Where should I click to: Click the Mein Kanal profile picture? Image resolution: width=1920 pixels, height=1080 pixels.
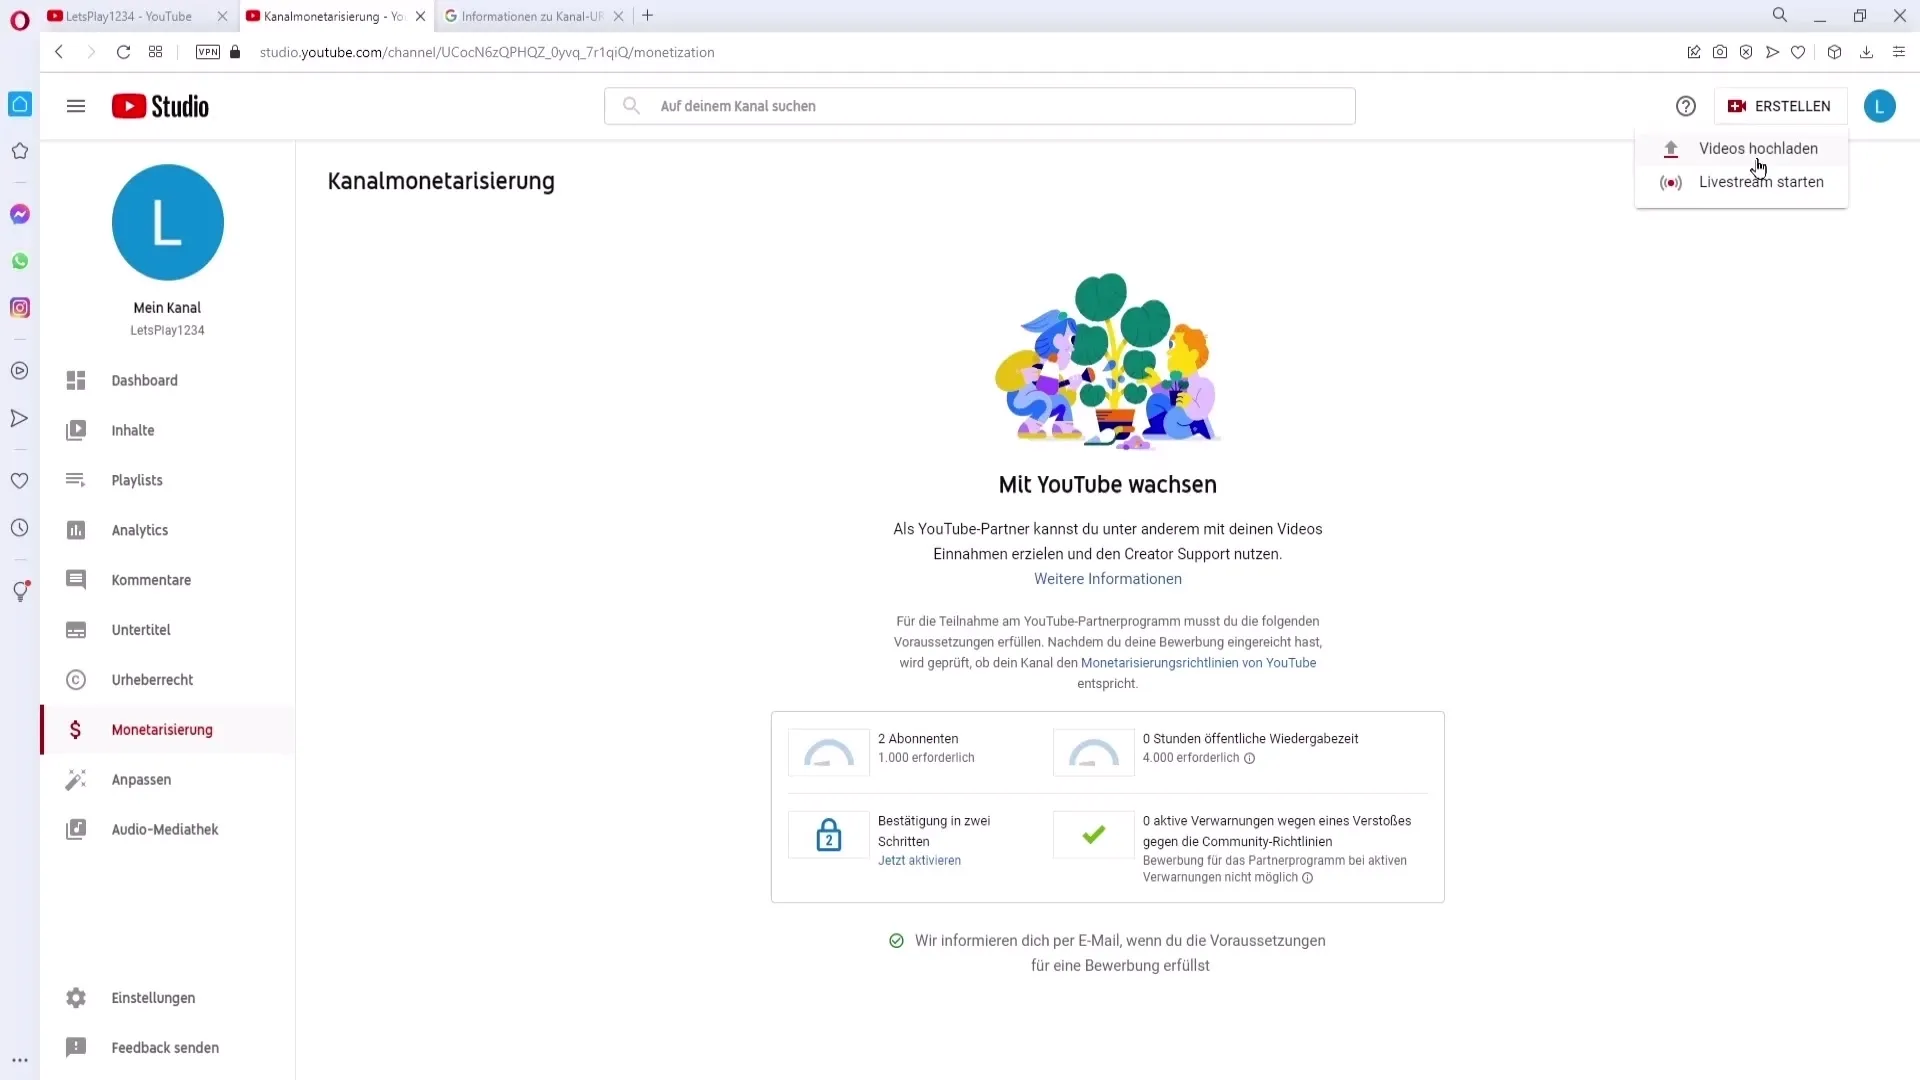click(x=168, y=222)
